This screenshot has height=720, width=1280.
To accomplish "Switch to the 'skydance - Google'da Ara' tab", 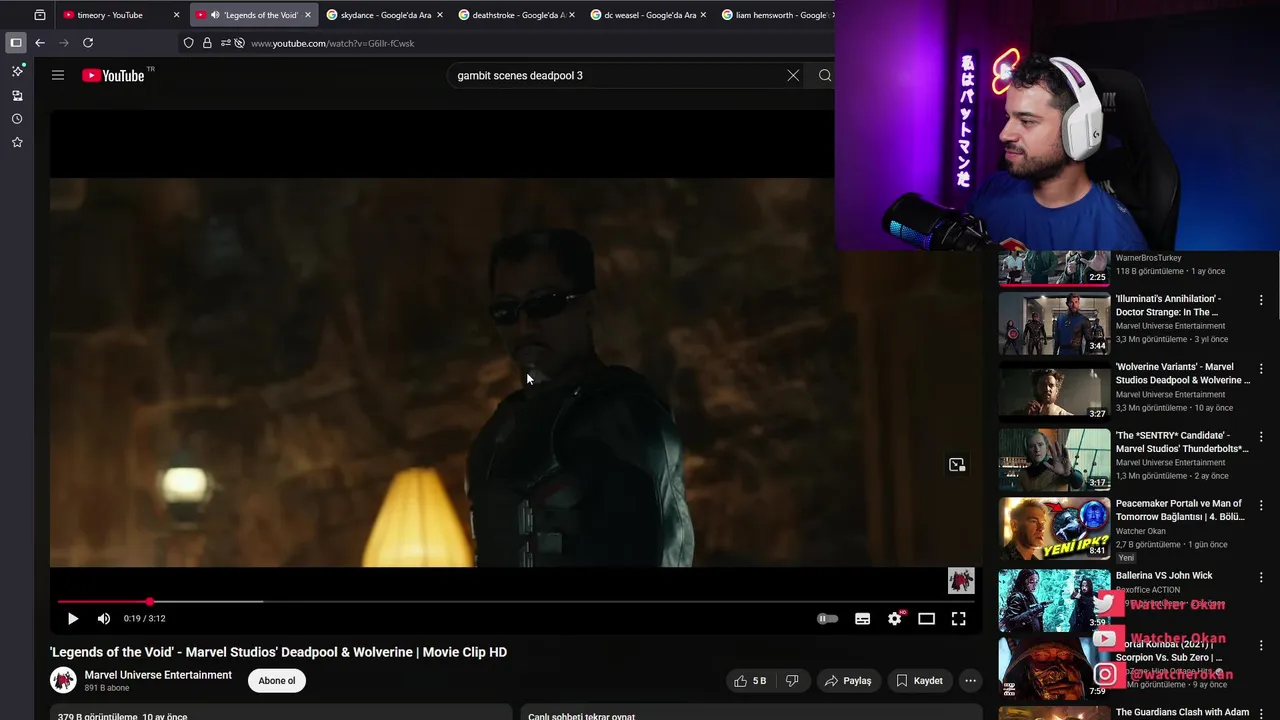I will (385, 15).
